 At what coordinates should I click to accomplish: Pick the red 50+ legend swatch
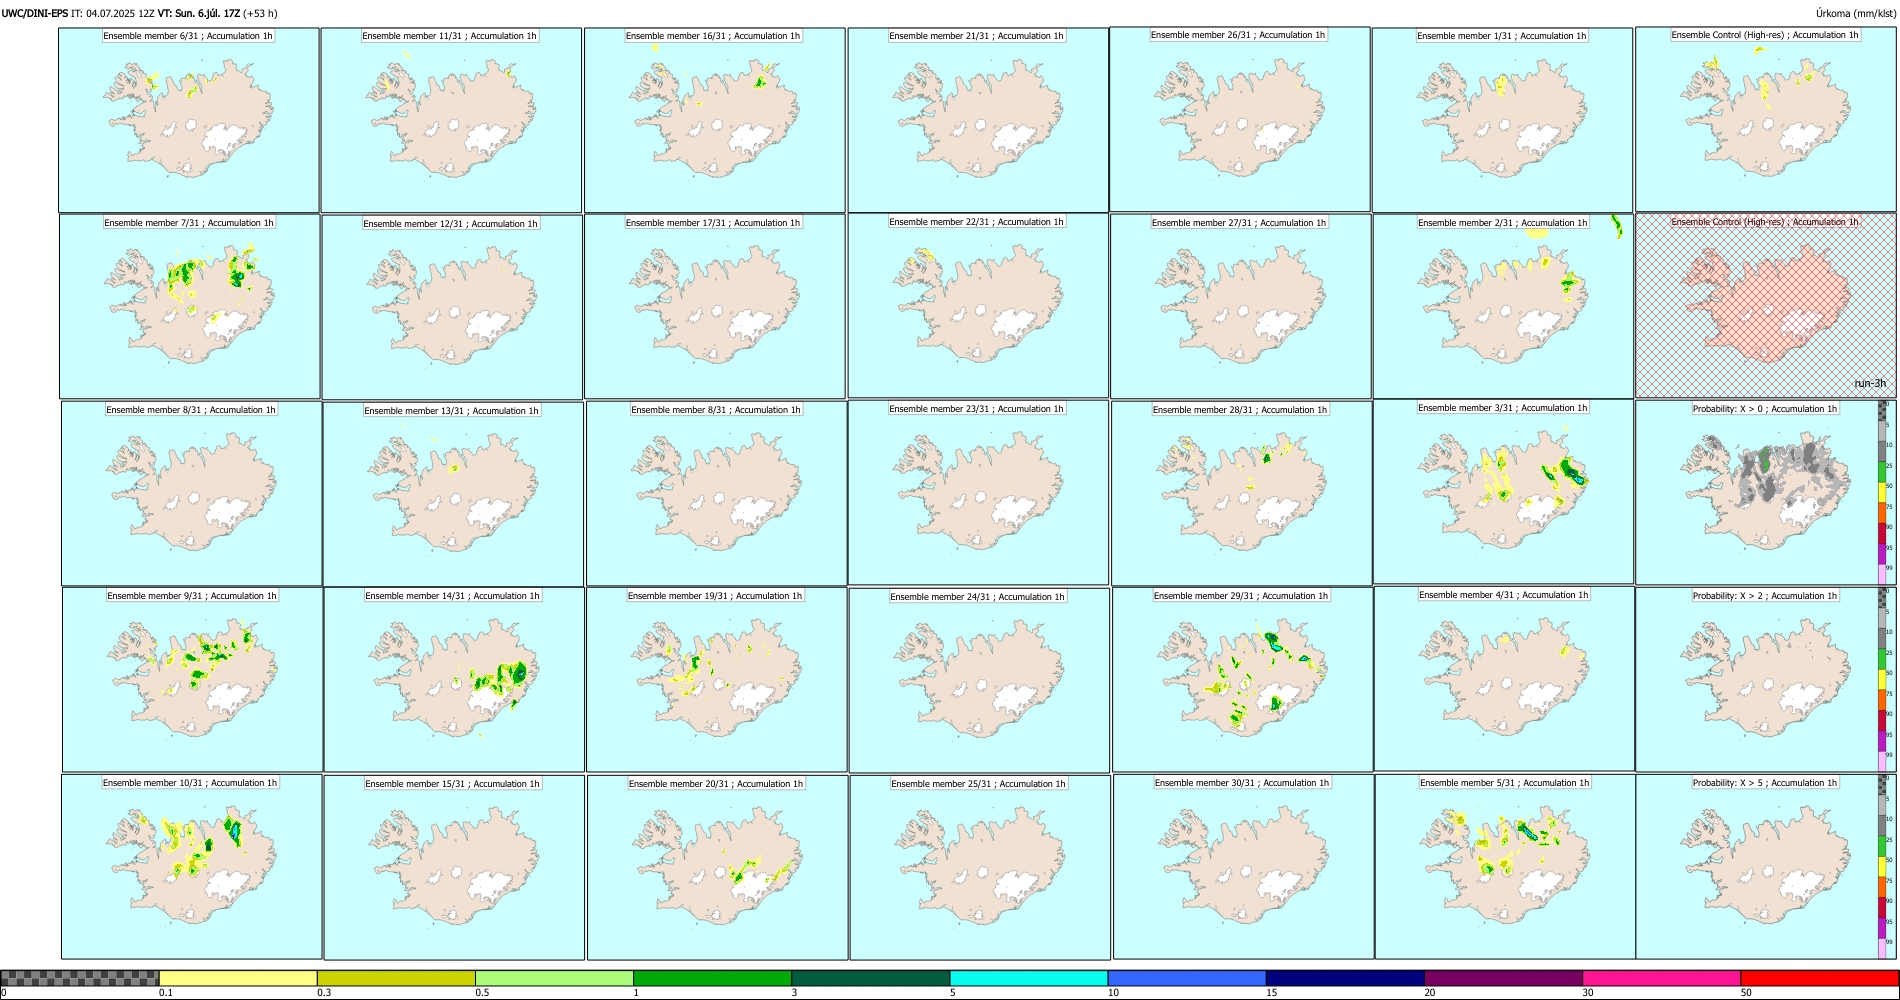point(1819,978)
